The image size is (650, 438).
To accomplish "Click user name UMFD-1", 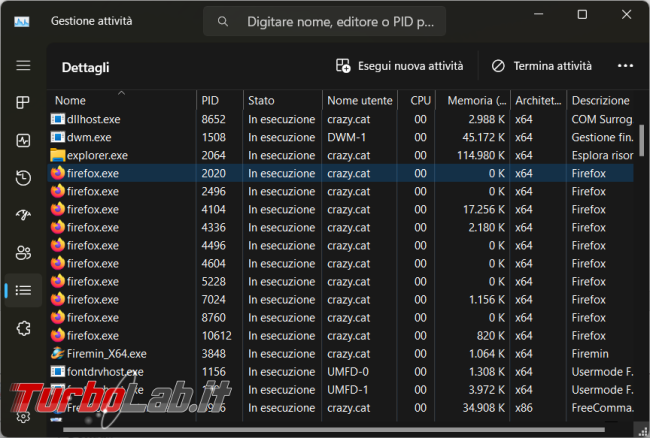I will [x=348, y=390].
